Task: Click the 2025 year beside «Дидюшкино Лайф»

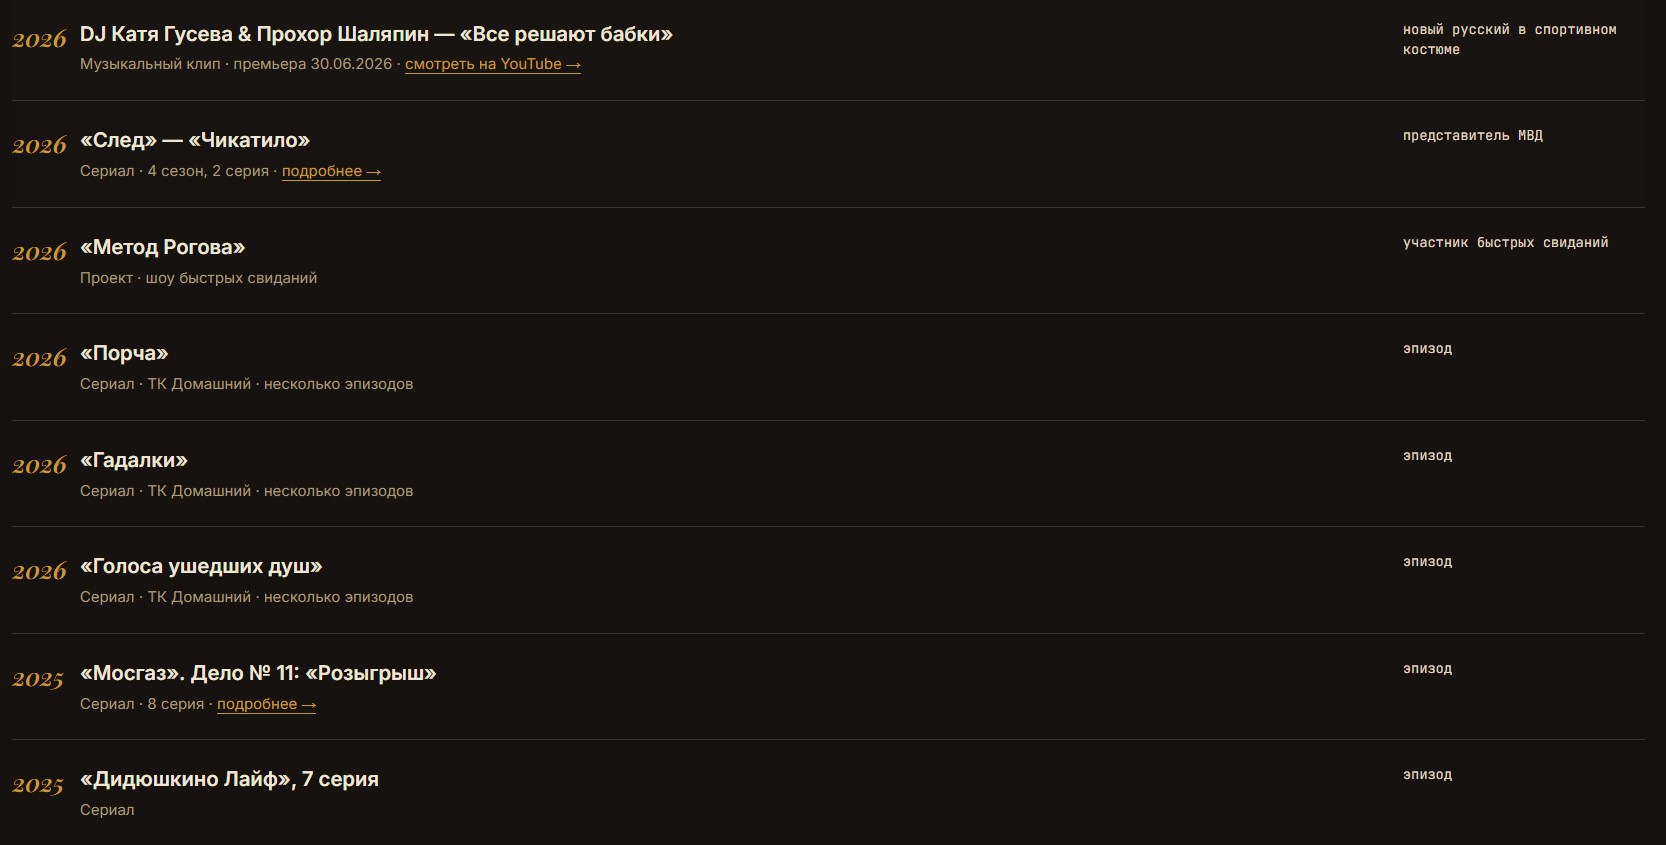Action: [x=38, y=786]
